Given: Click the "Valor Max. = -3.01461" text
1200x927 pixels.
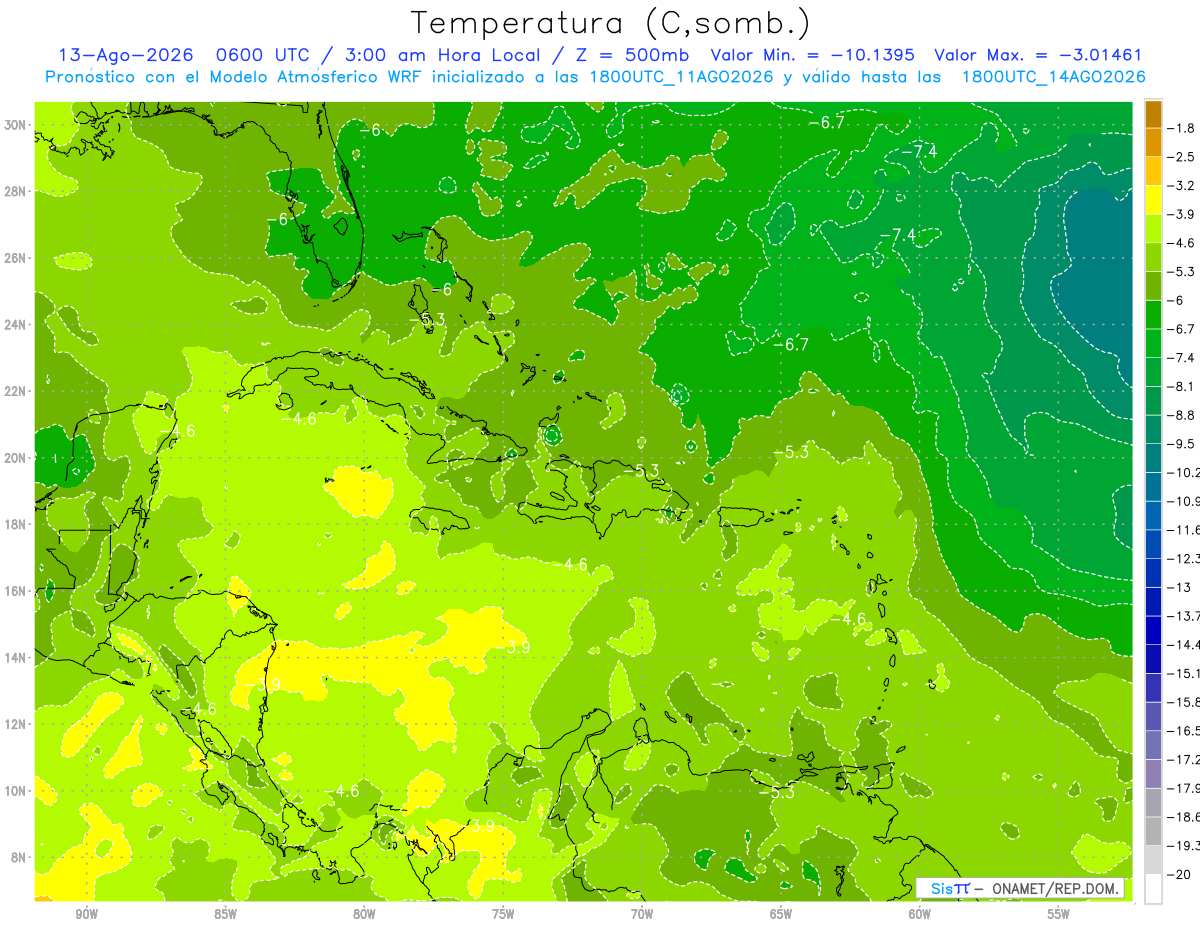Looking at the screenshot, I should [1037, 56].
